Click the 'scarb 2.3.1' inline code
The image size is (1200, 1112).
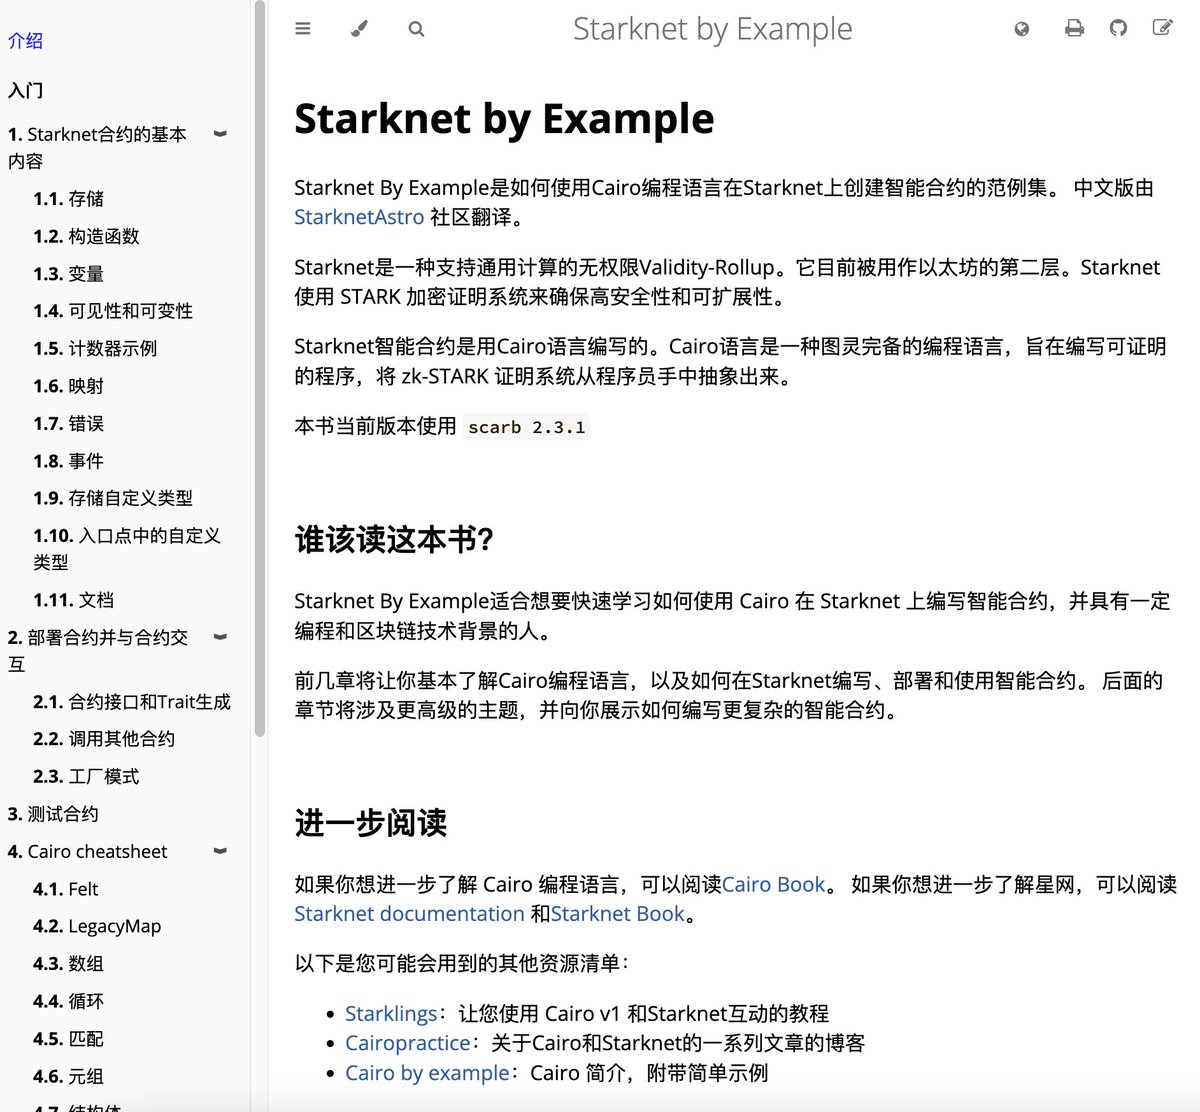527,427
